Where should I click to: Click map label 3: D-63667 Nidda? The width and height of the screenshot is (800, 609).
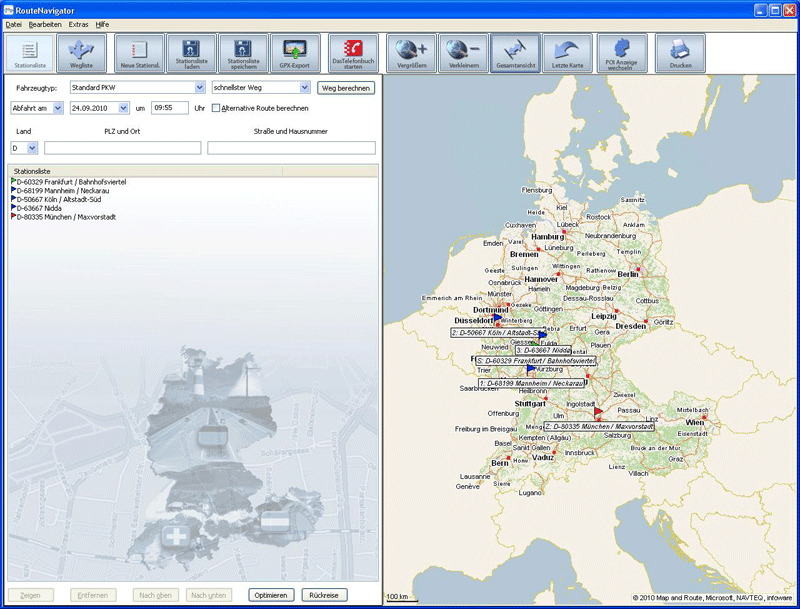coord(543,350)
